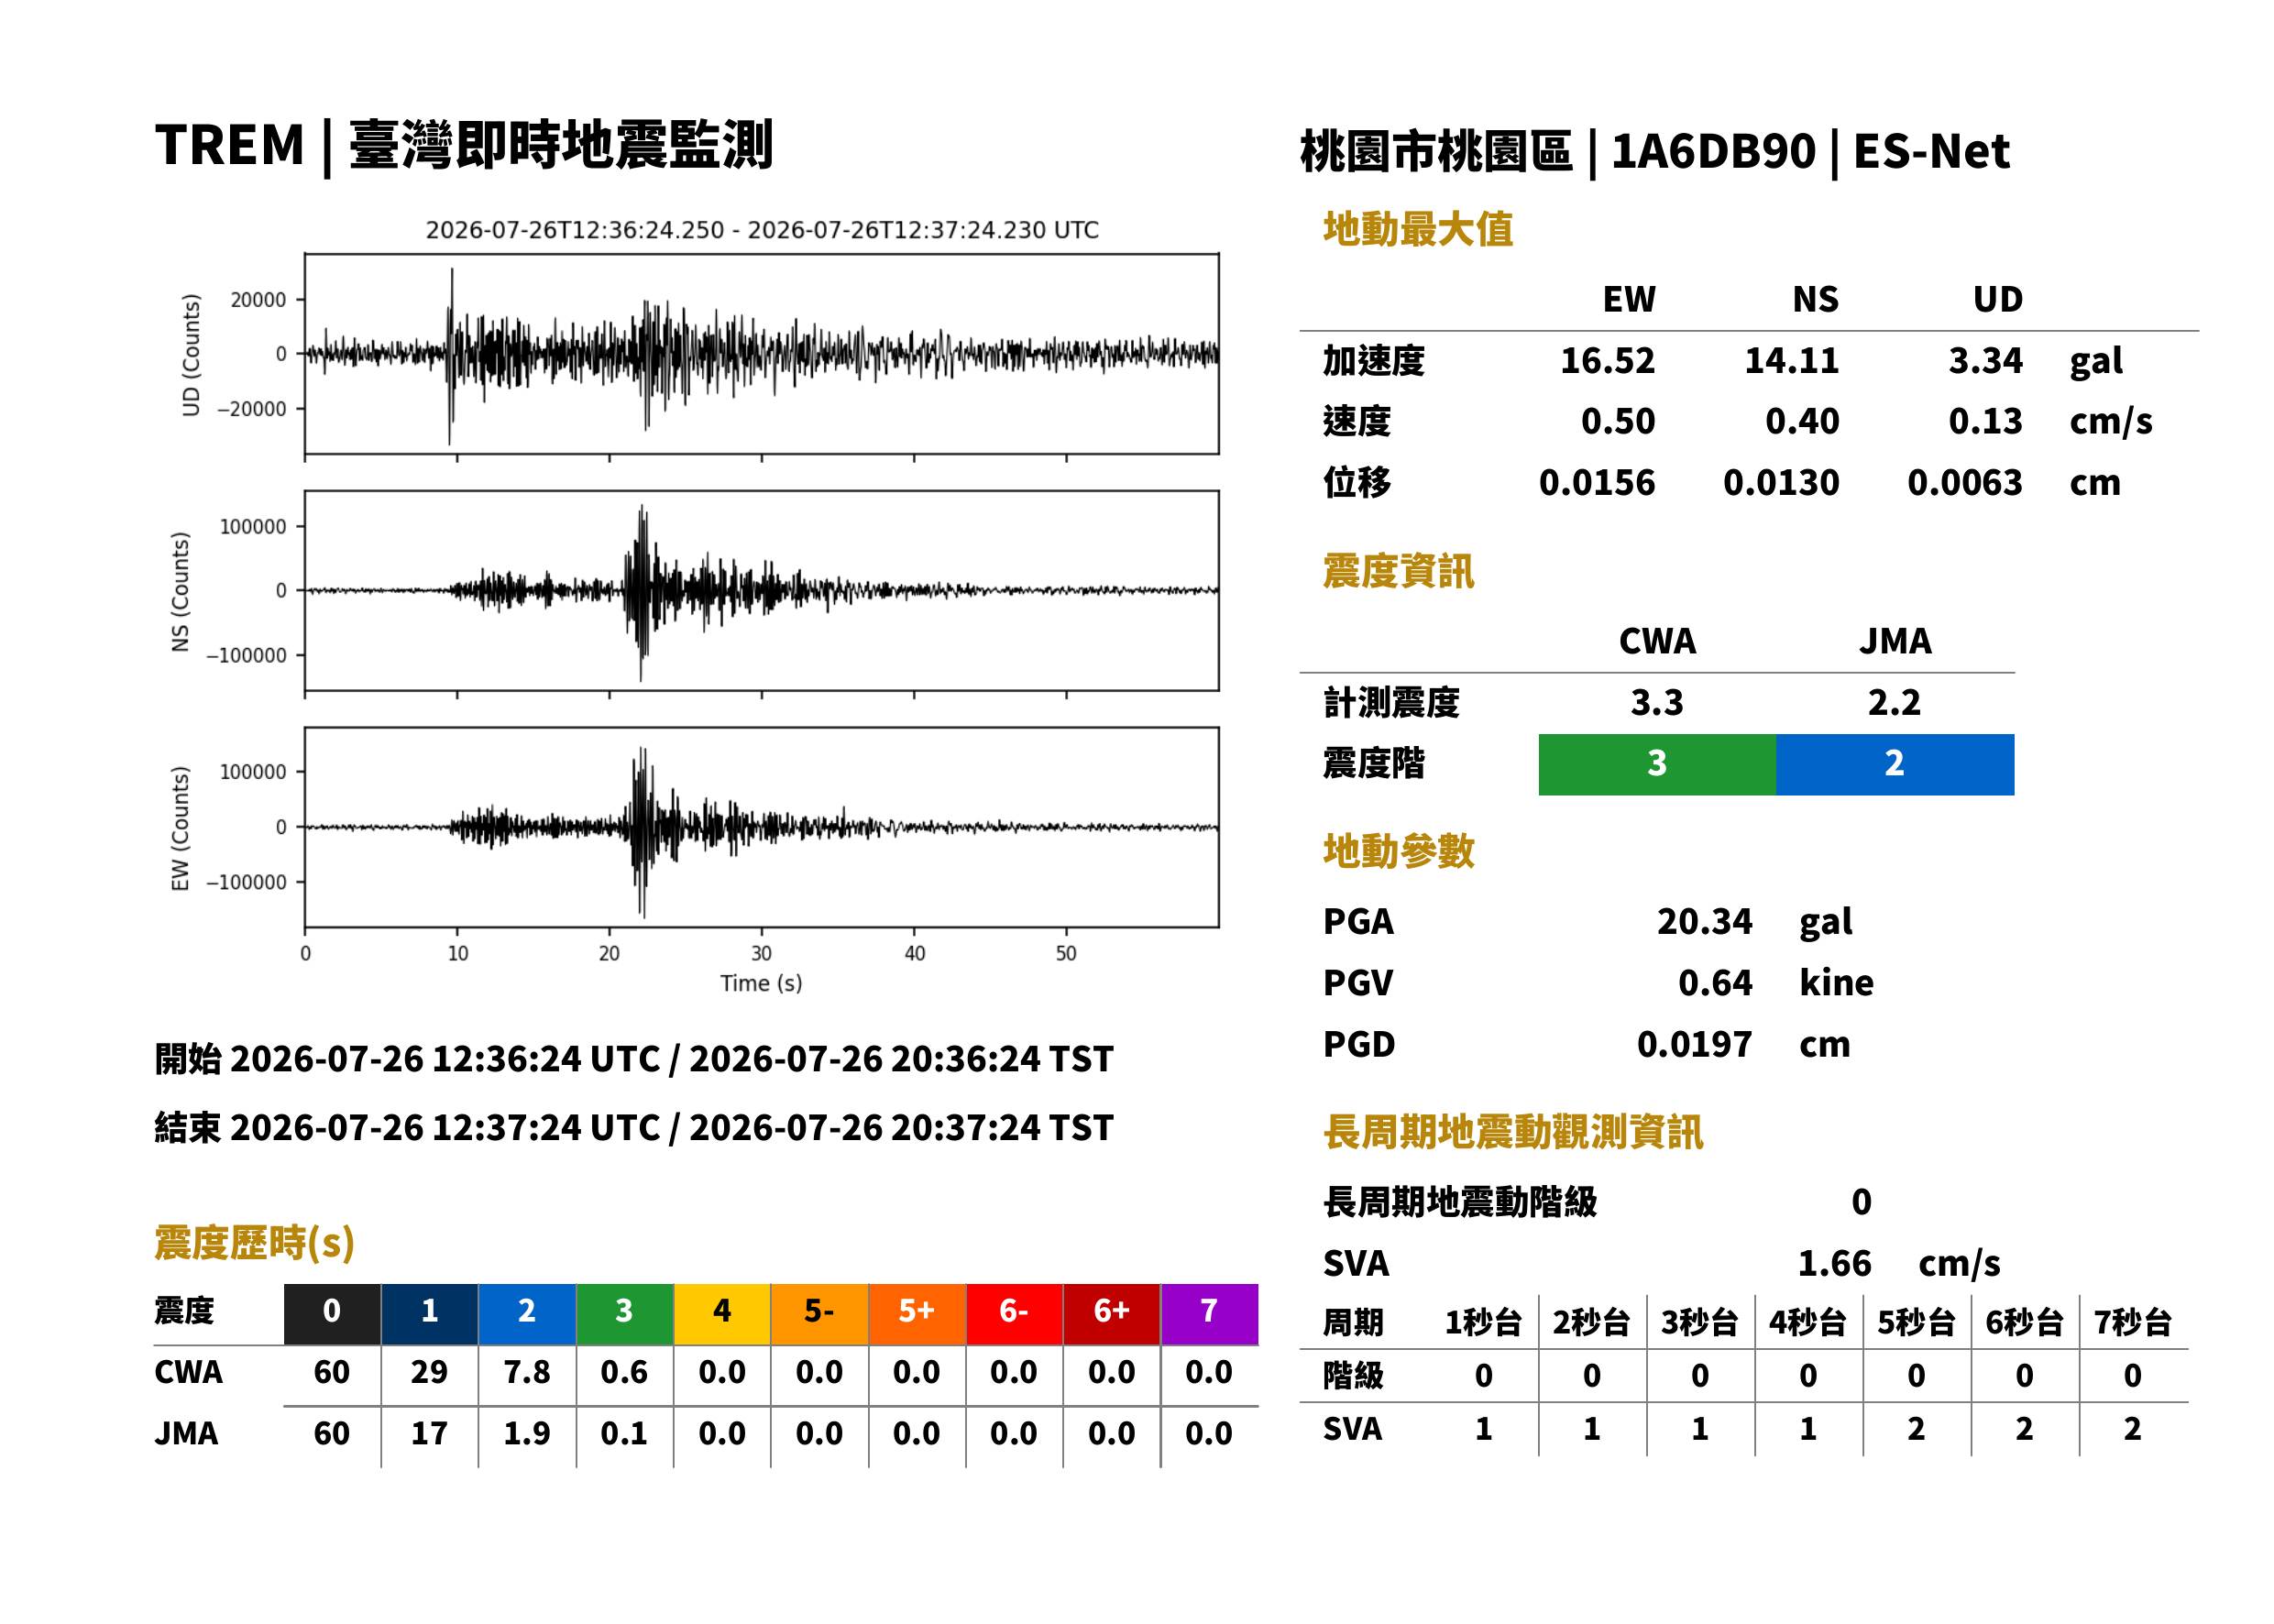2274x1624 pixels.
Task: Click the NS waveform chart
Action: coord(762,591)
